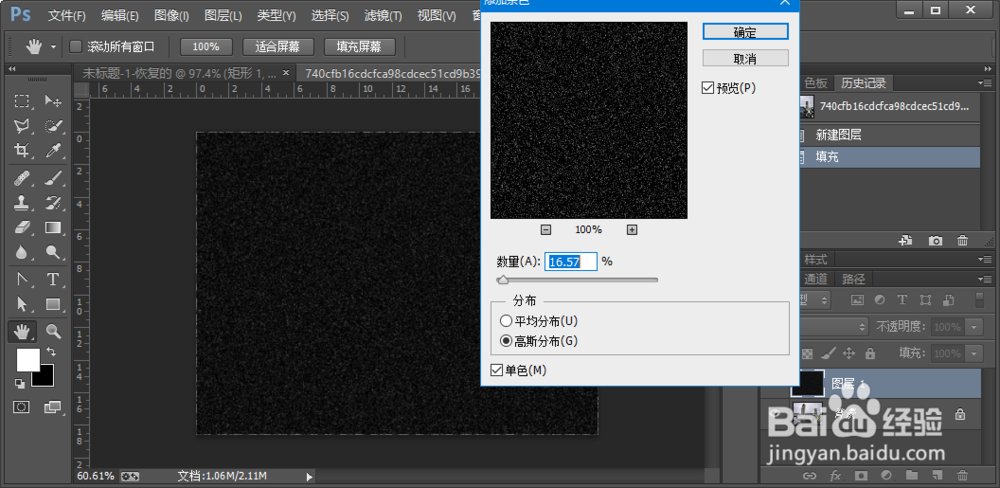
Task: Change screen mode from toolbox
Action: point(53,406)
